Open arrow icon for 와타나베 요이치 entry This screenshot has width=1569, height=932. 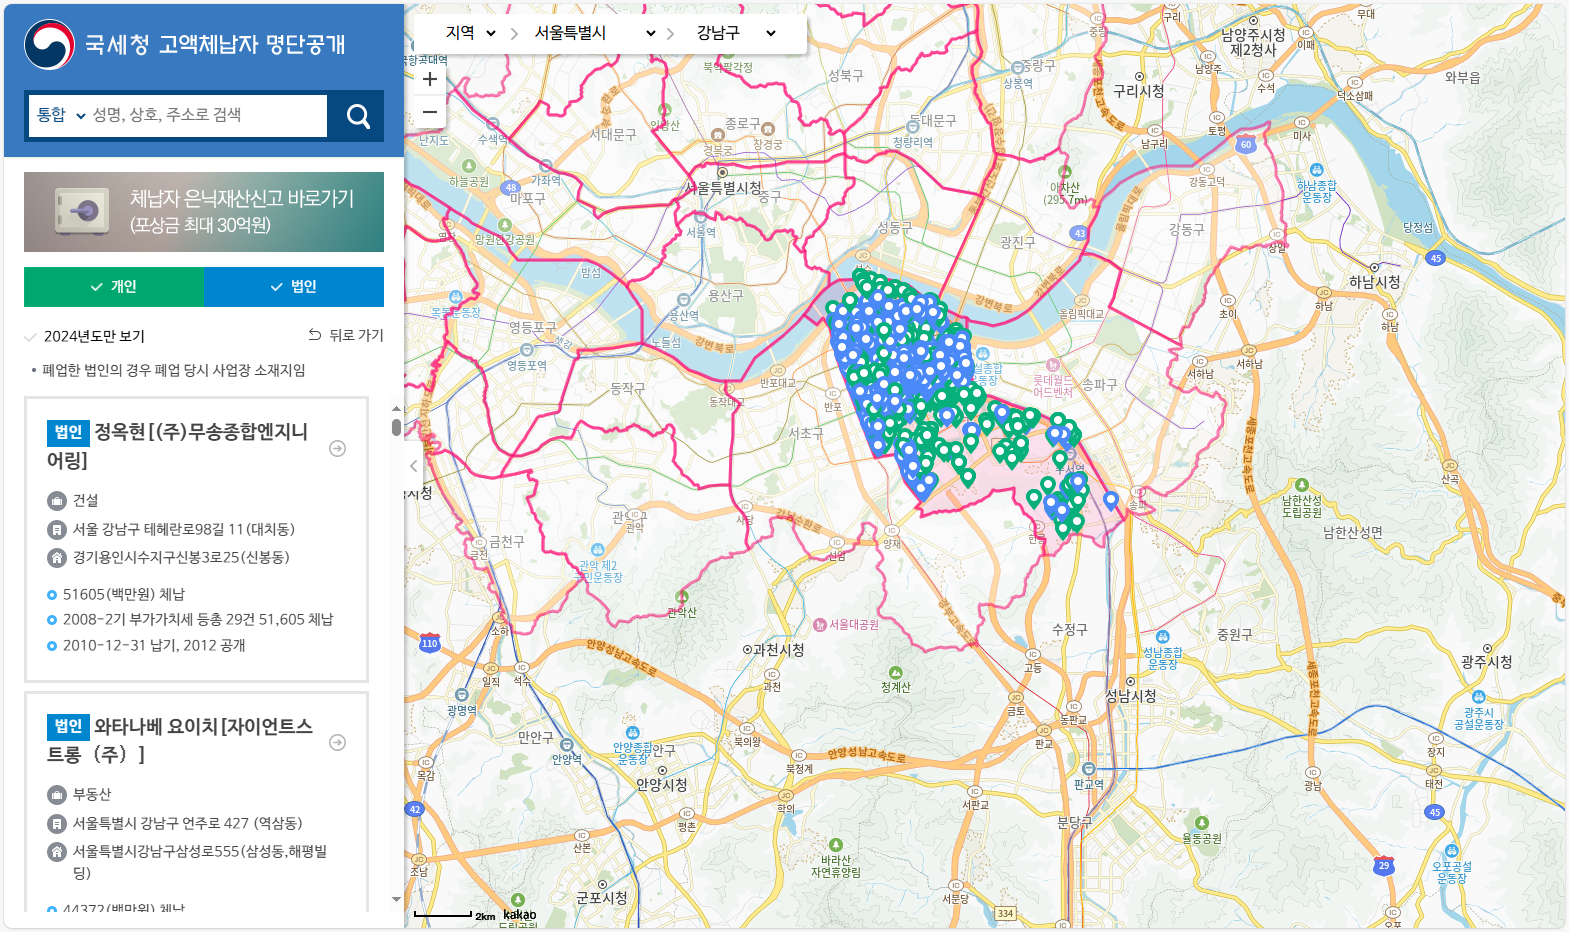point(338,742)
